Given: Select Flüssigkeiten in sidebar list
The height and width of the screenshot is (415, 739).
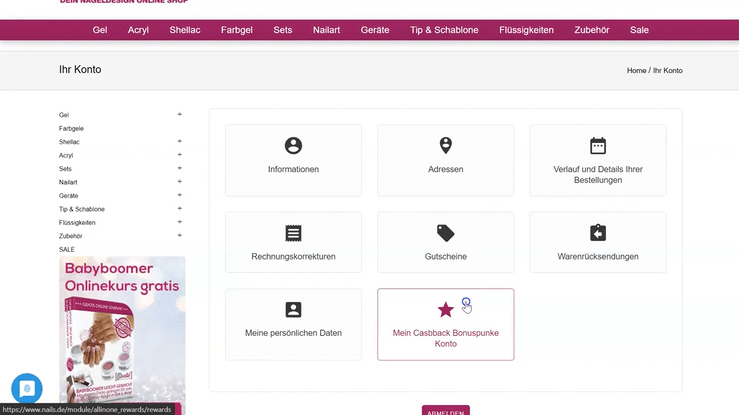Looking at the screenshot, I should (x=77, y=222).
